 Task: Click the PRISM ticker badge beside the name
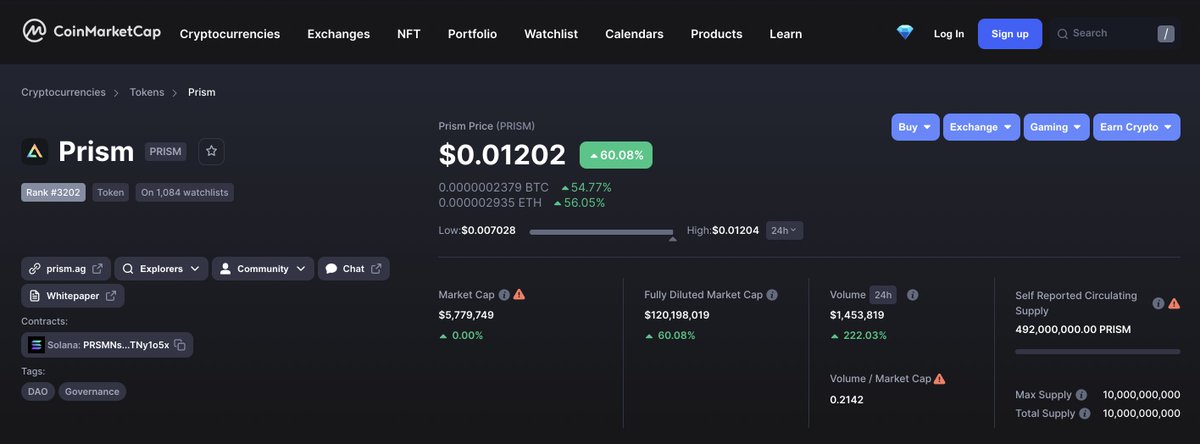pos(165,151)
